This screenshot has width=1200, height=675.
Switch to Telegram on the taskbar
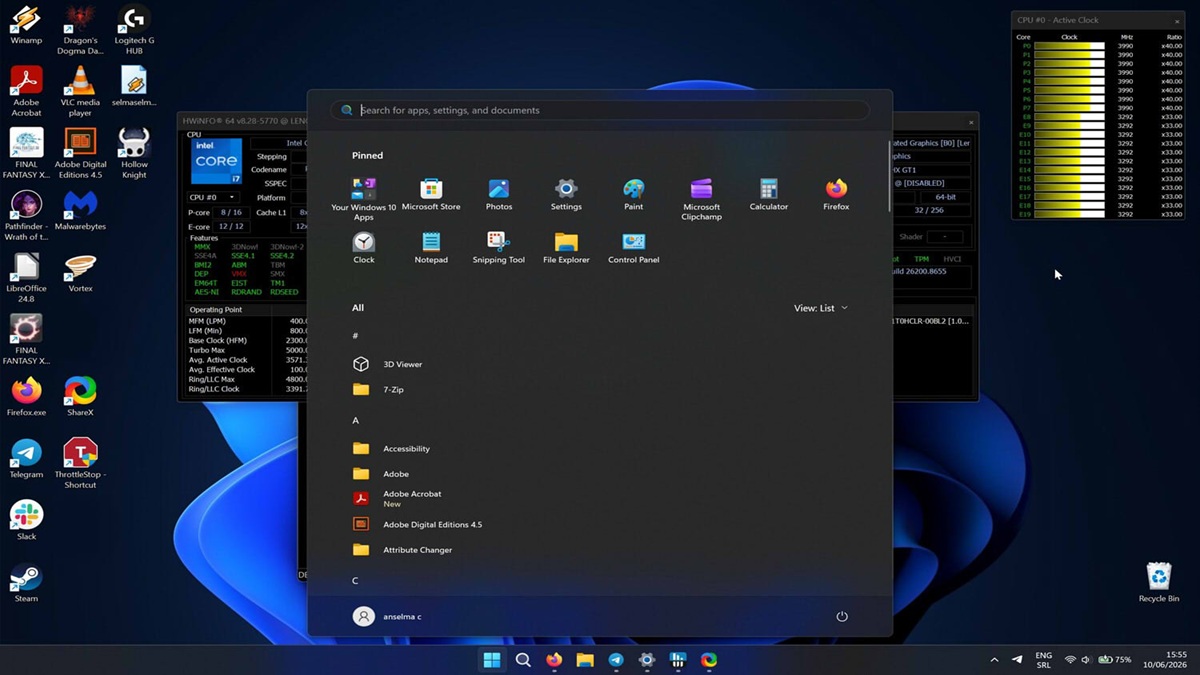tap(616, 660)
